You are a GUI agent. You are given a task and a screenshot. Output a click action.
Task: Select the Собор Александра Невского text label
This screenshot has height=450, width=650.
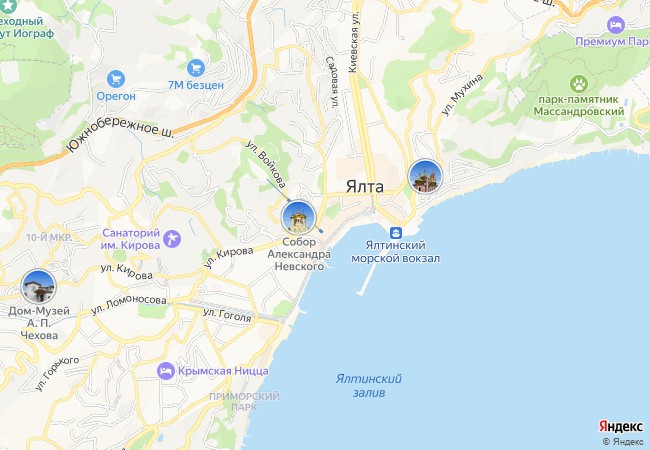click(x=299, y=254)
